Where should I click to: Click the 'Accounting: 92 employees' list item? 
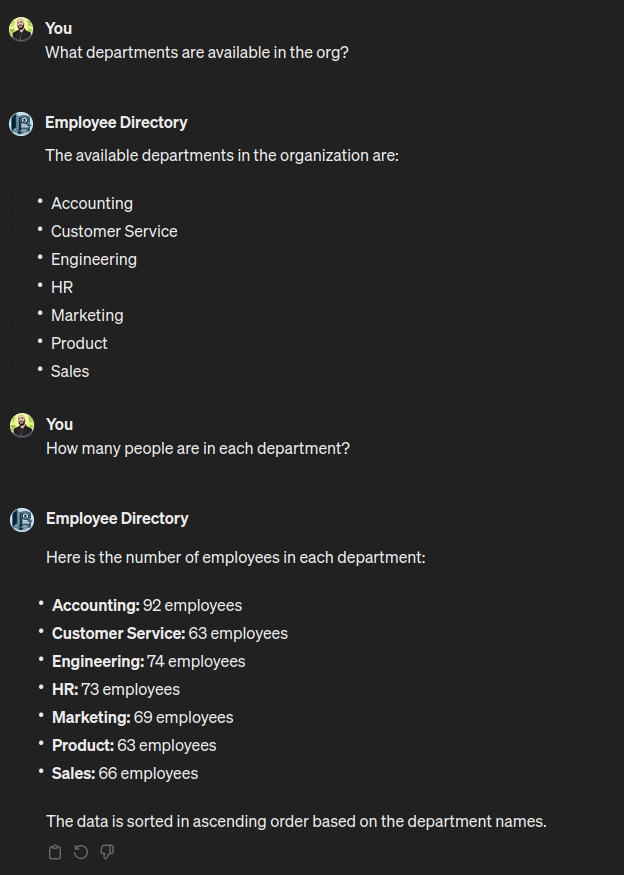click(x=147, y=605)
